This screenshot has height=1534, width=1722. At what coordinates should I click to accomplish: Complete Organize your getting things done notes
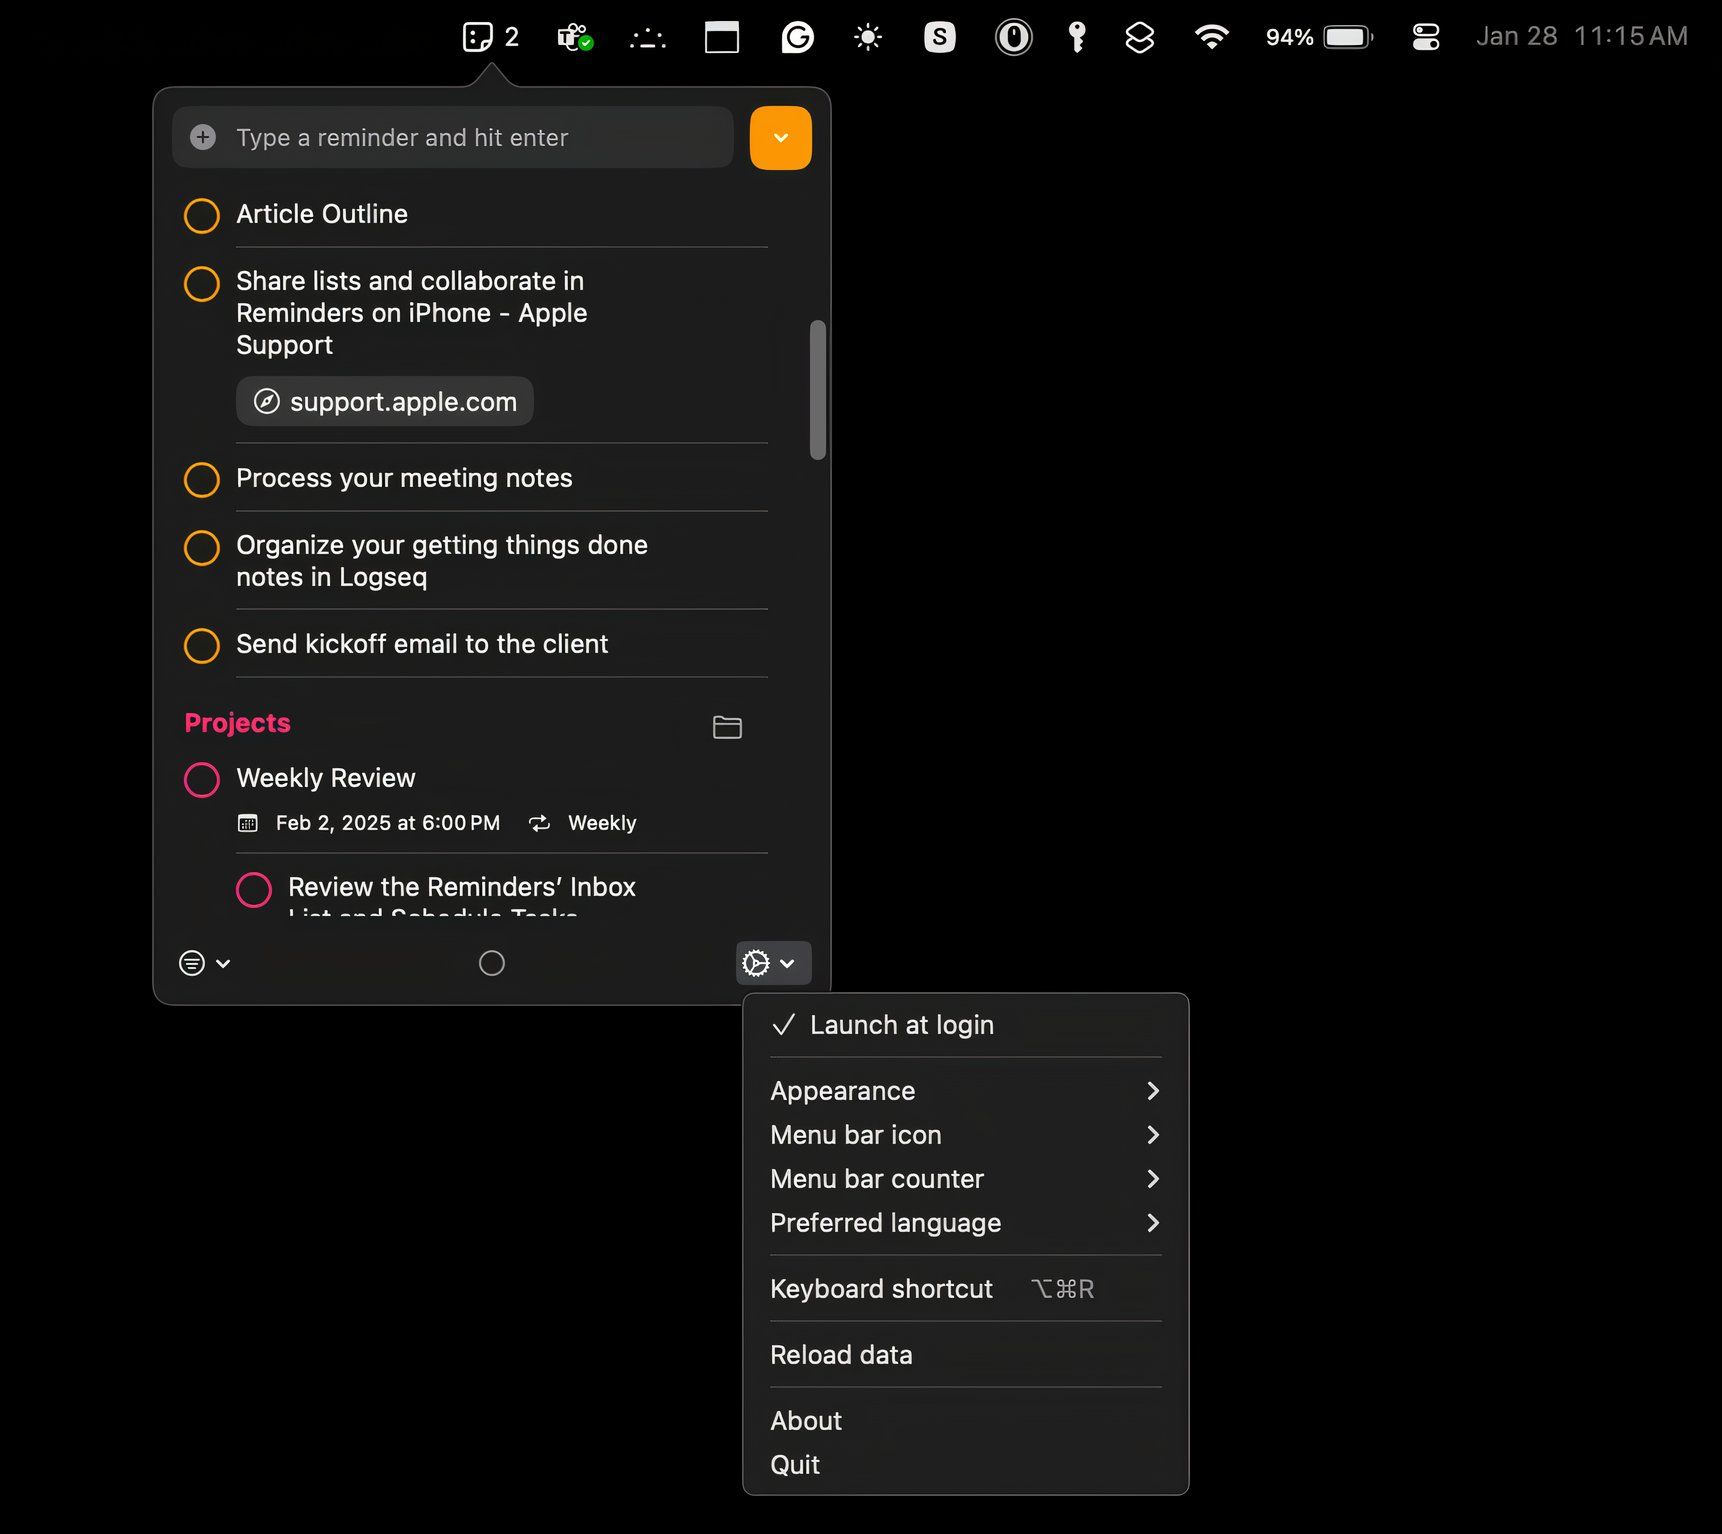(202, 547)
